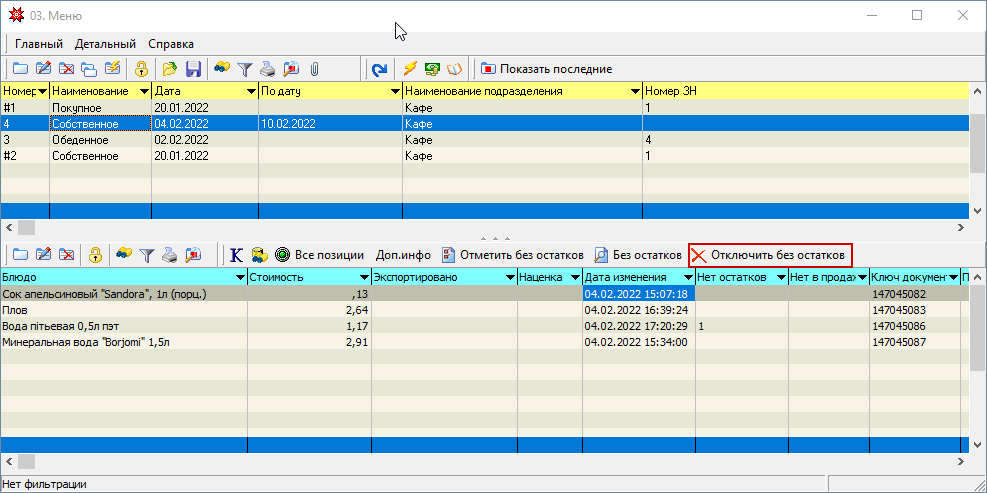987x493 pixels.
Task: Click the green money icon
Action: [432, 69]
